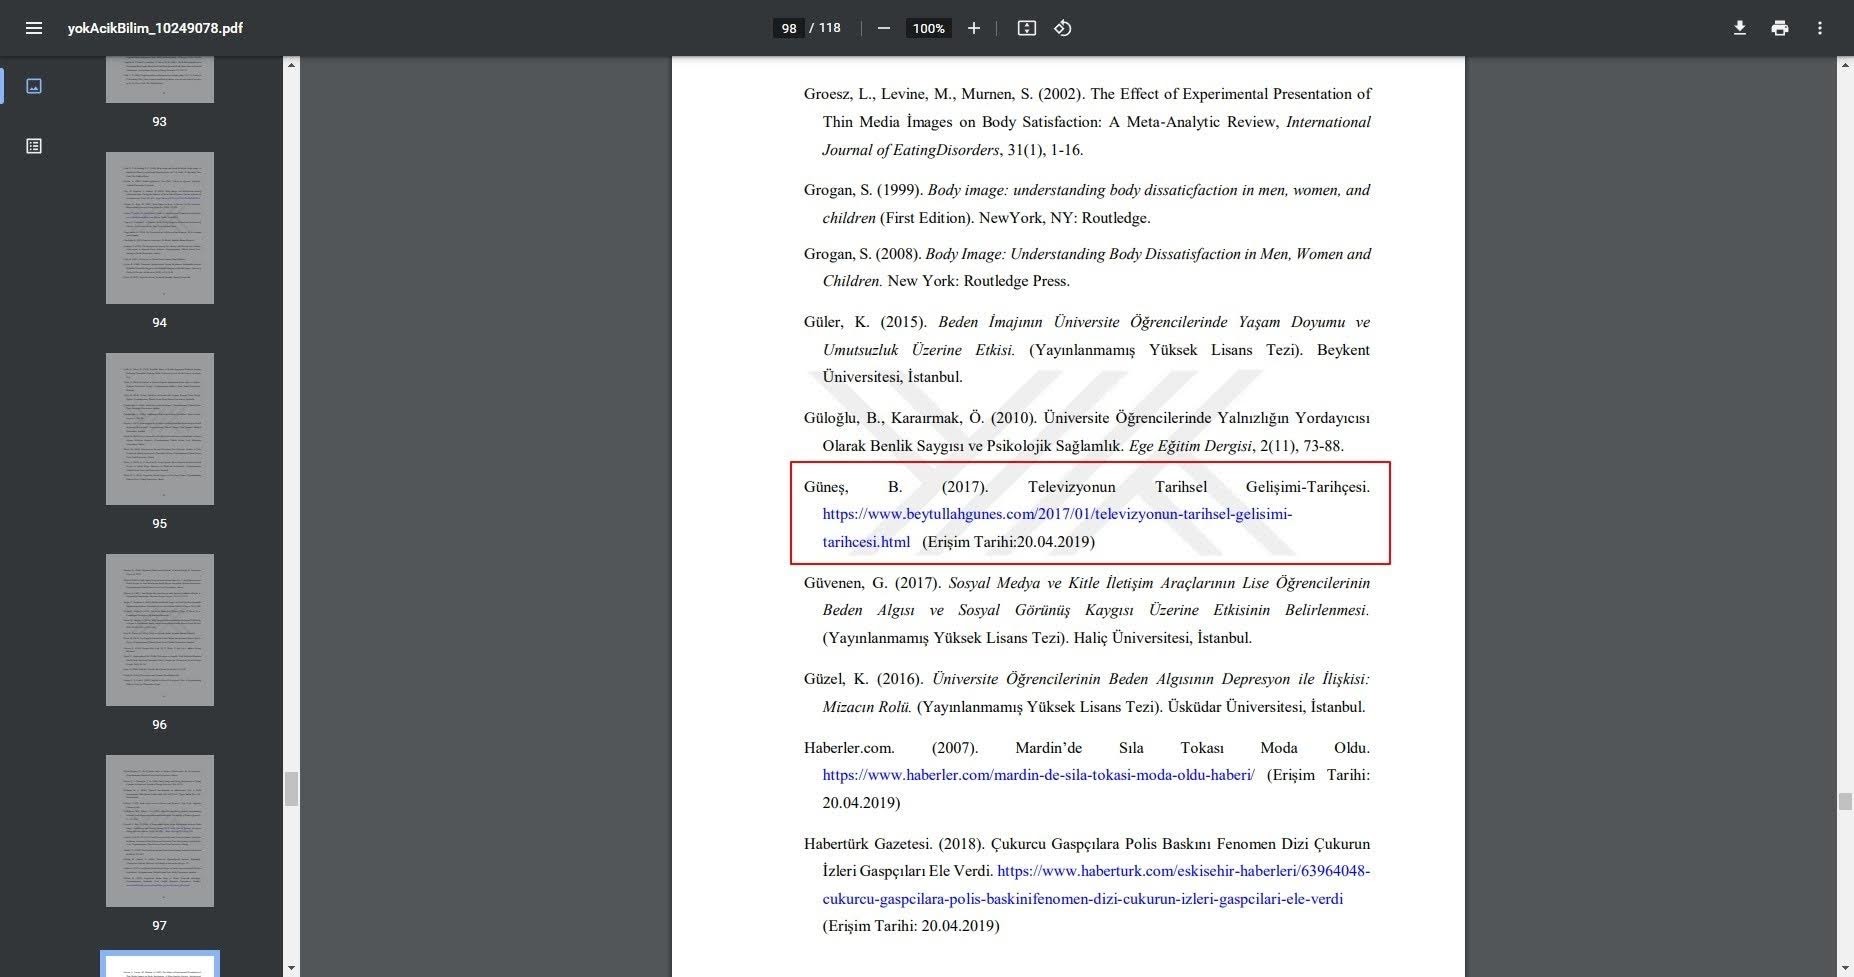The height and width of the screenshot is (977, 1854).
Task: Click the file name yokAcikBilim_10249078.pdf
Action: click(x=155, y=28)
